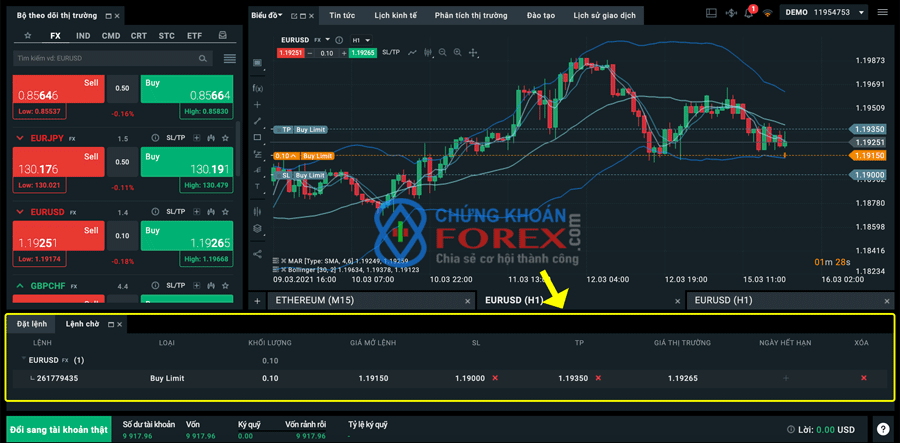
Task: Switch to the Đặt lệnh tab
Action: coord(31,324)
